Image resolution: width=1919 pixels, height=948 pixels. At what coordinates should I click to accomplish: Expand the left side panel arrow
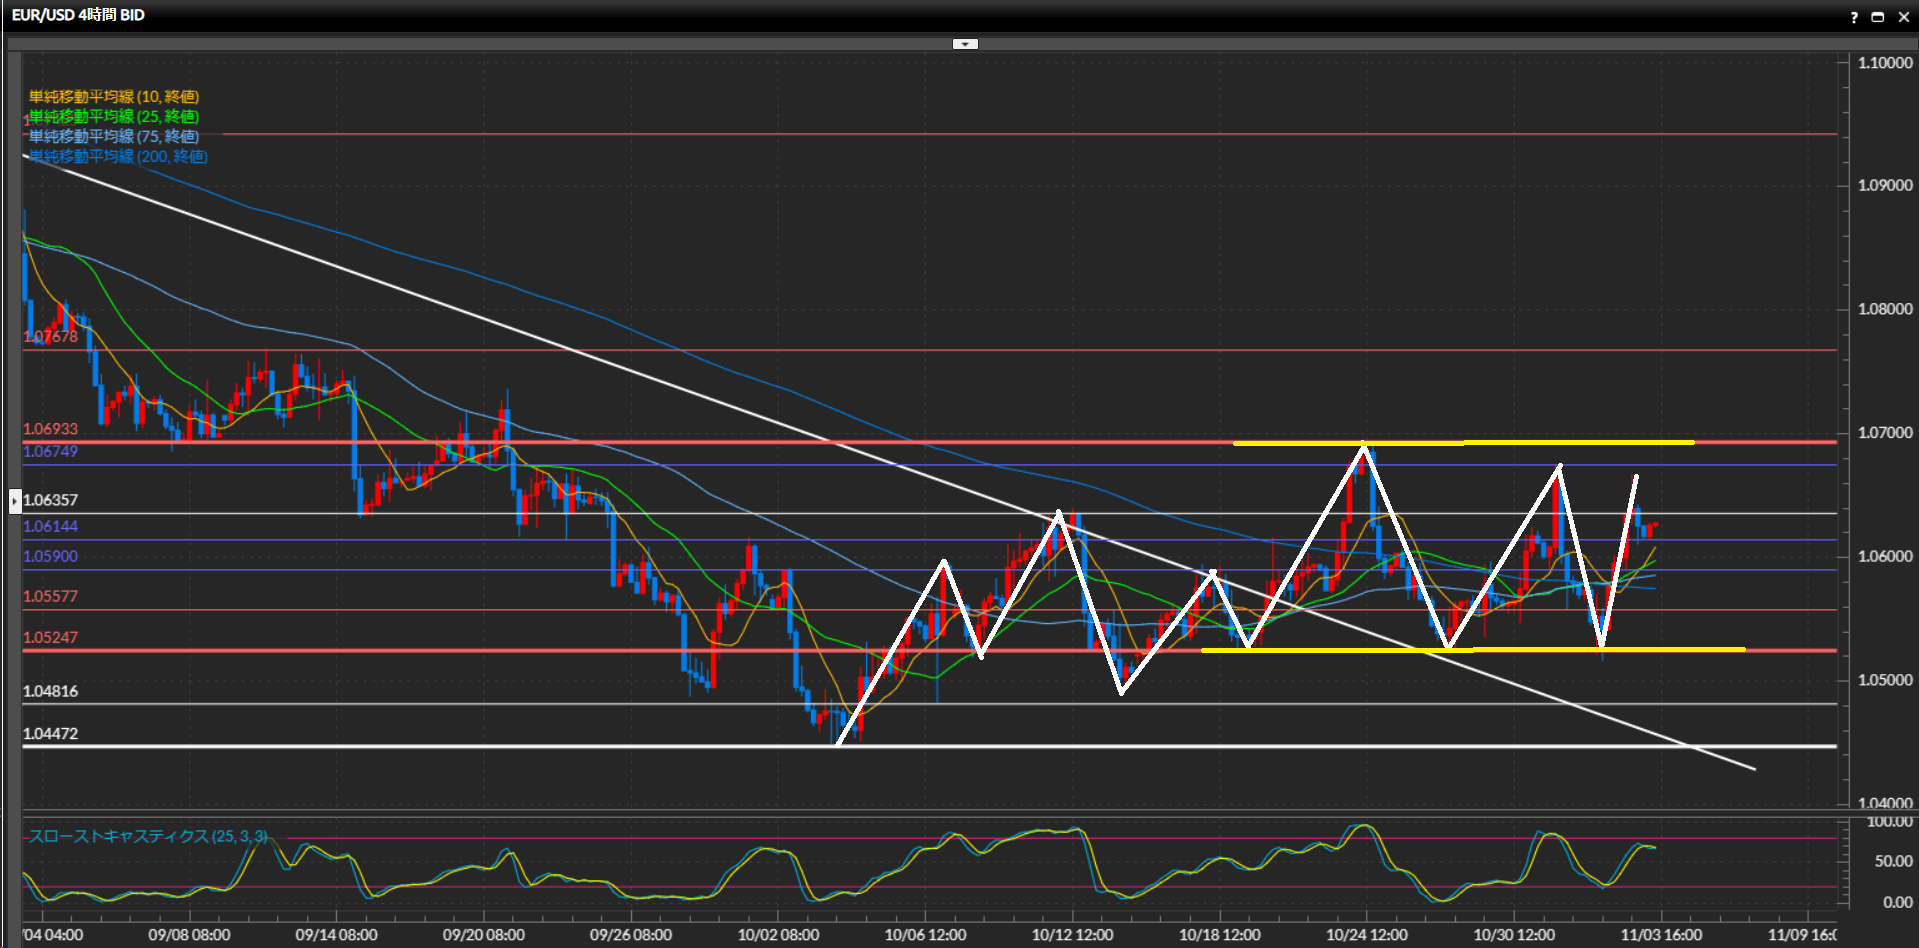pos(15,500)
